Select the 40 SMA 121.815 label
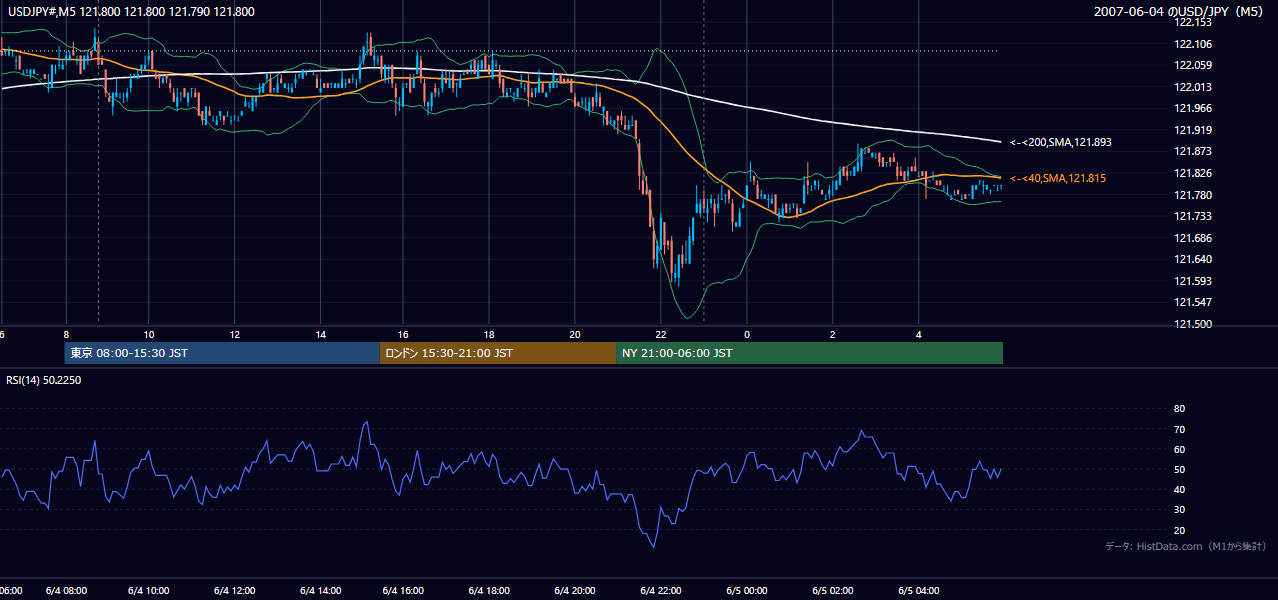Image resolution: width=1278 pixels, height=600 pixels. point(1058,178)
